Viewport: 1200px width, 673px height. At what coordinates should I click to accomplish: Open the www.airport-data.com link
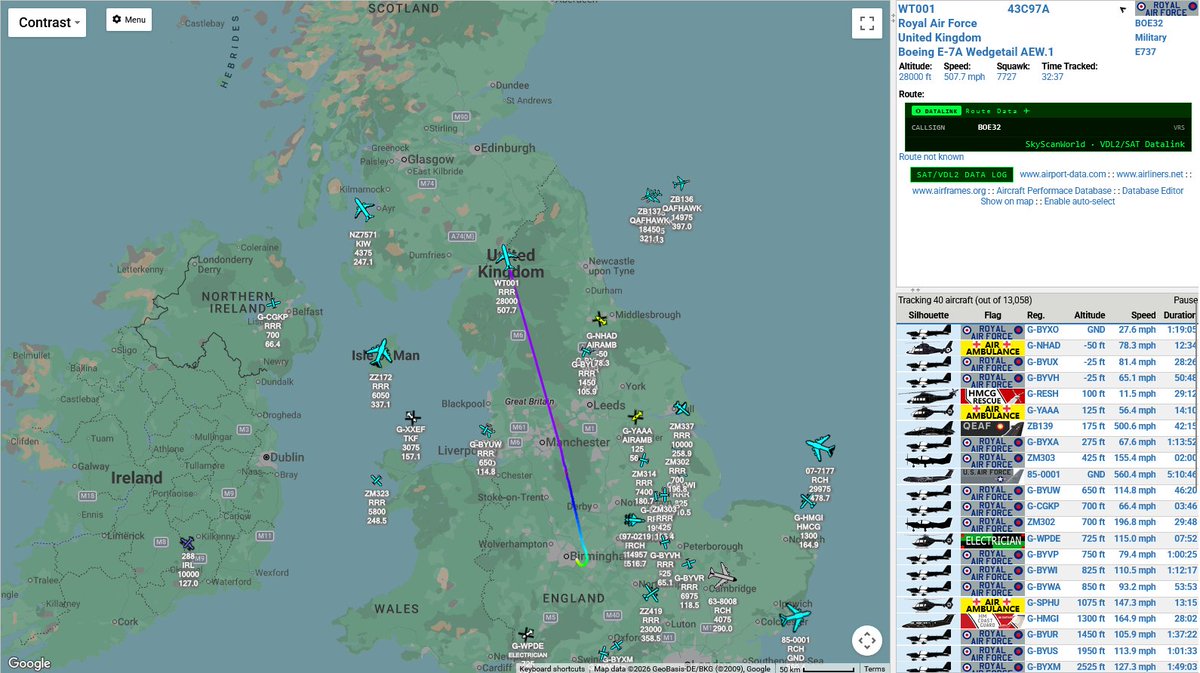1065,174
